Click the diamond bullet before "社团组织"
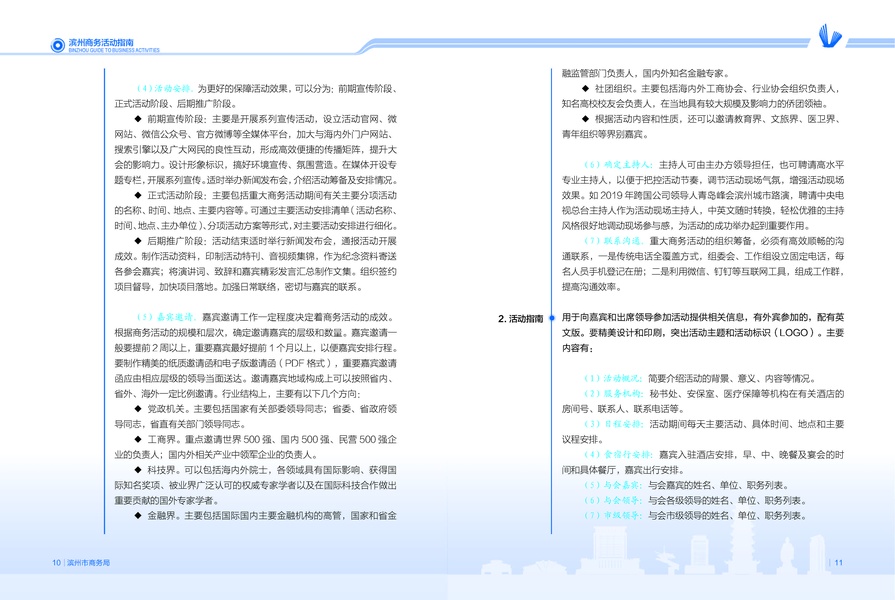Image resolution: width=895 pixels, height=600 pixels. click(585, 88)
